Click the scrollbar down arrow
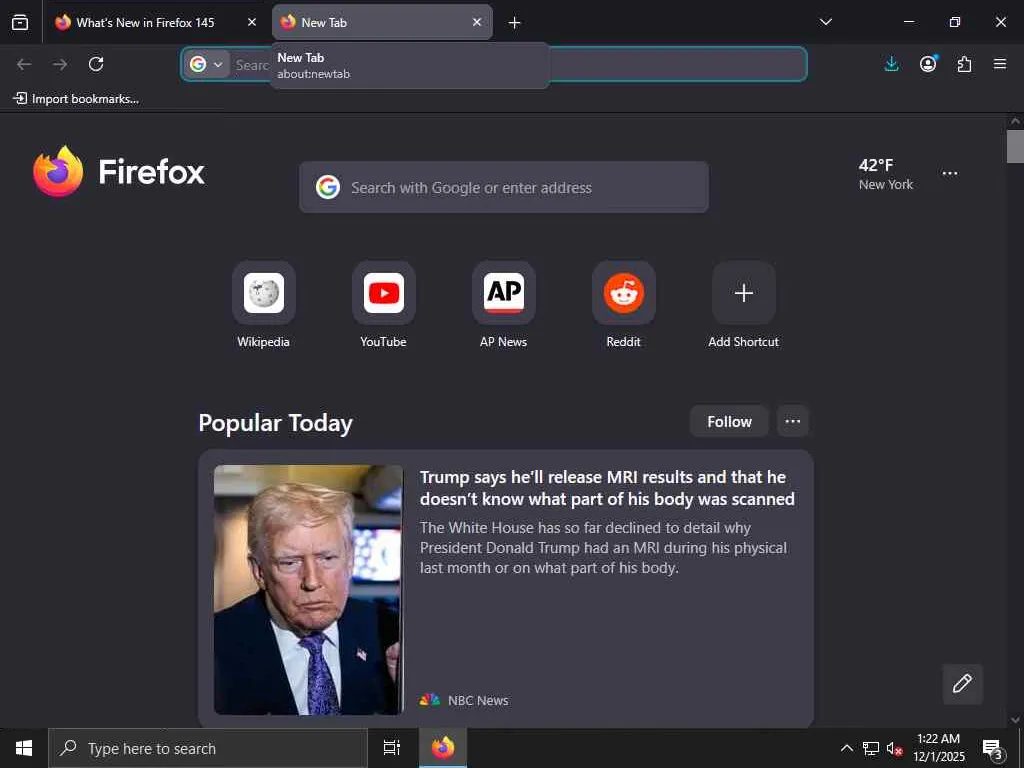The image size is (1024, 768). coord(1015,720)
